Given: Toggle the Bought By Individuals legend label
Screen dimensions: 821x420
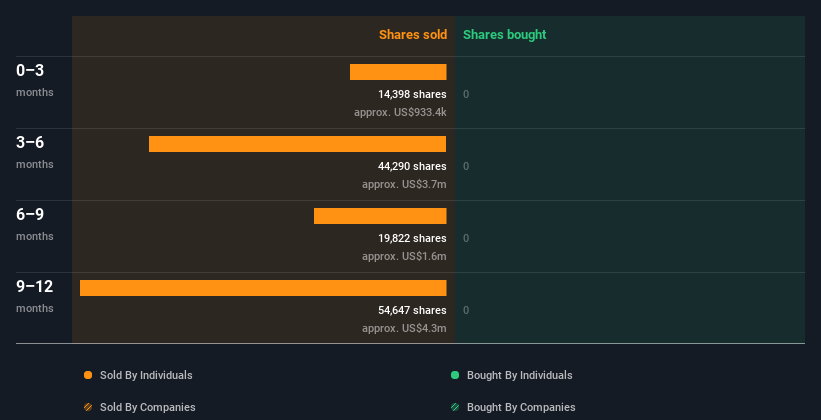Looking at the screenshot, I should click(519, 375).
